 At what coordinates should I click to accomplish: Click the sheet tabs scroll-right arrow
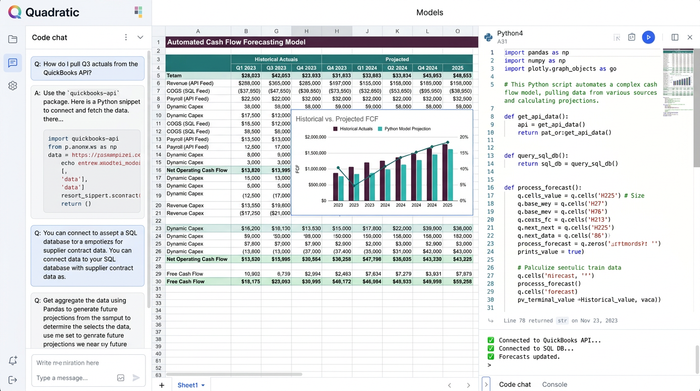pos(468,385)
